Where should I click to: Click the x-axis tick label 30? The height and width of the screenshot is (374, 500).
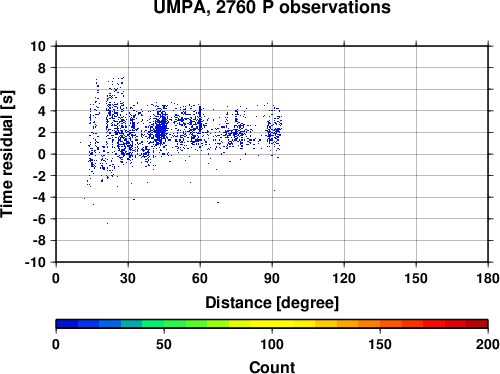[128, 278]
